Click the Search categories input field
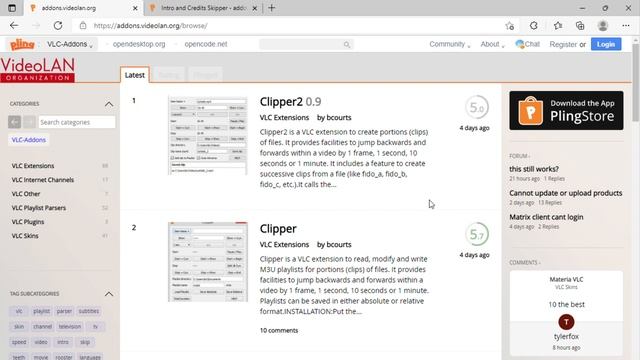 (x=77, y=122)
